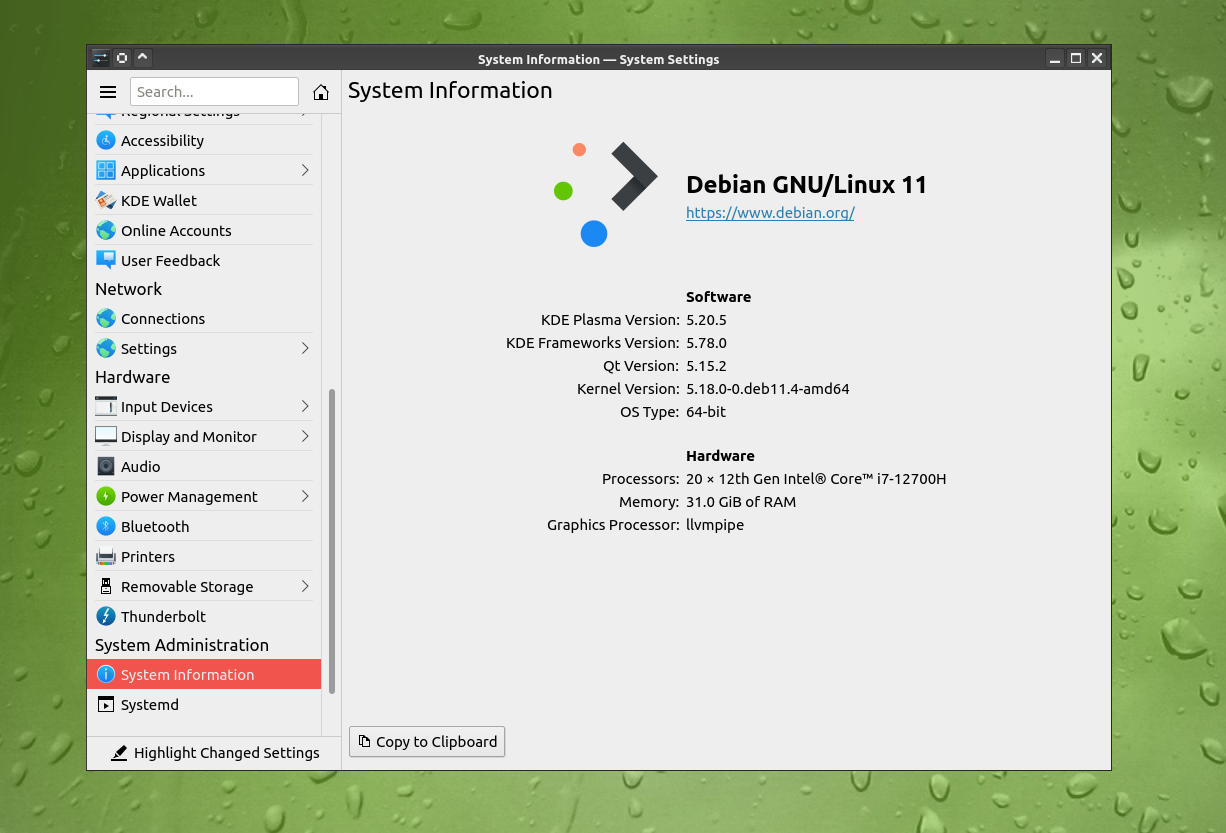Click the Qt Version value 5.15.2
Viewport: 1226px width, 833px height.
tap(706, 366)
